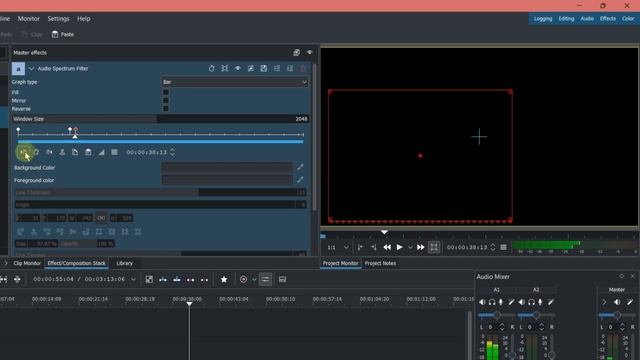Switch to Audio workspace layout

[x=587, y=19]
